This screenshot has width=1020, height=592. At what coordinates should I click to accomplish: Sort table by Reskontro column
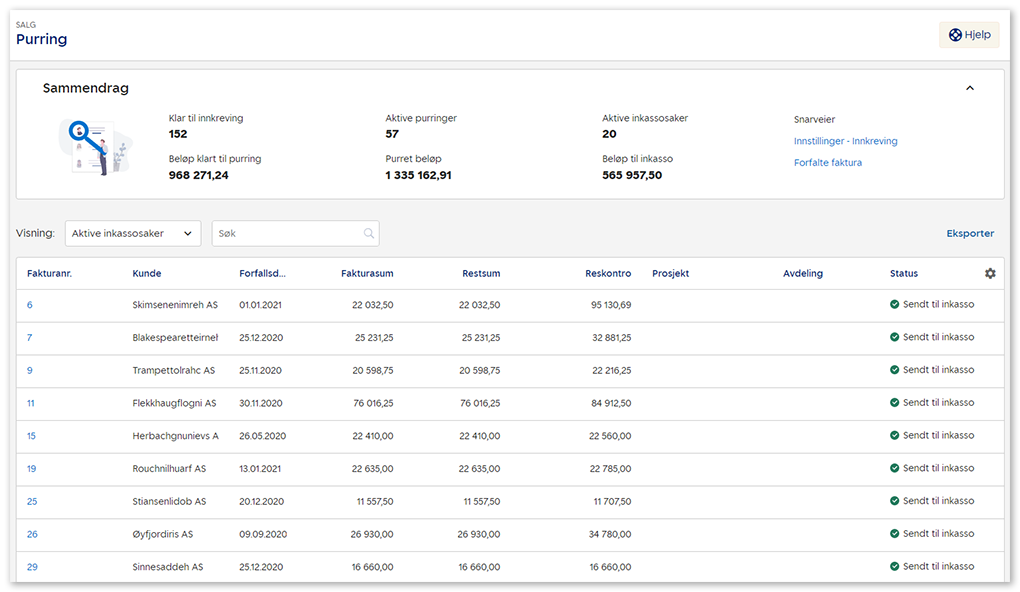tap(608, 274)
